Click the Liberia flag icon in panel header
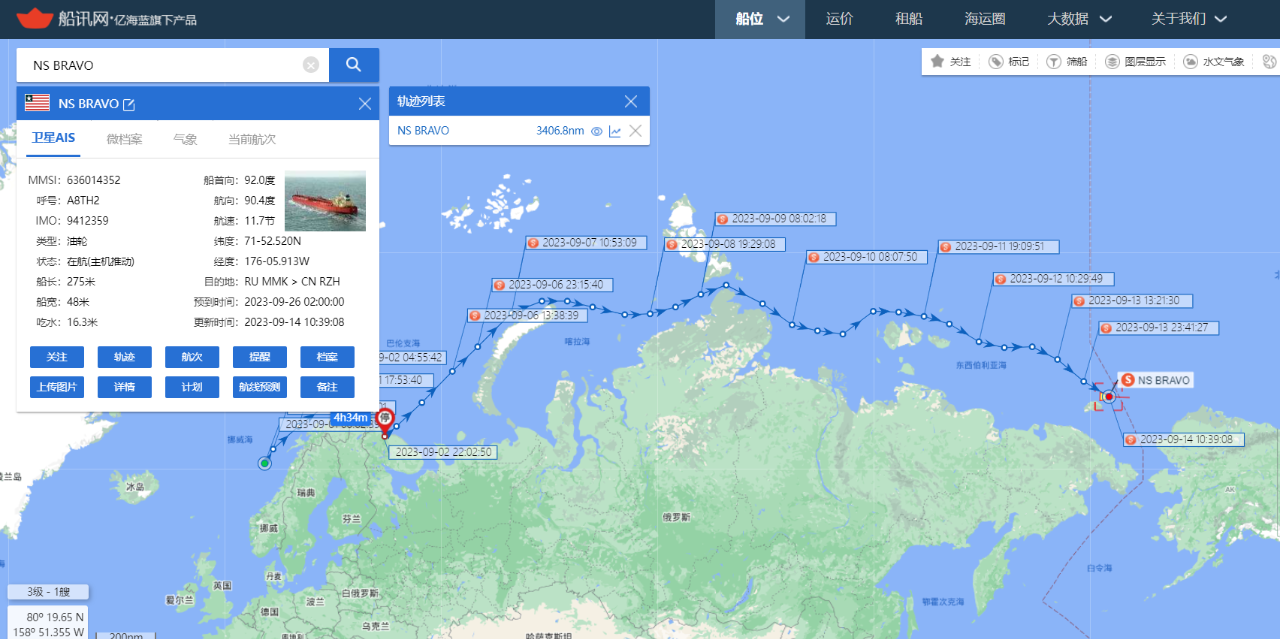 [x=38, y=103]
